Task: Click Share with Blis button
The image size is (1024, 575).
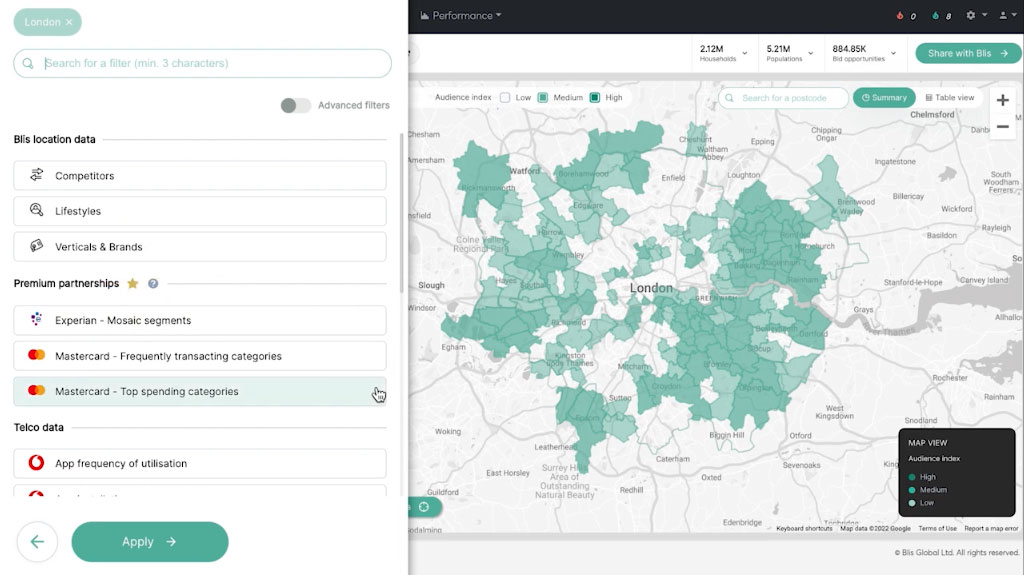Action: 968,54
